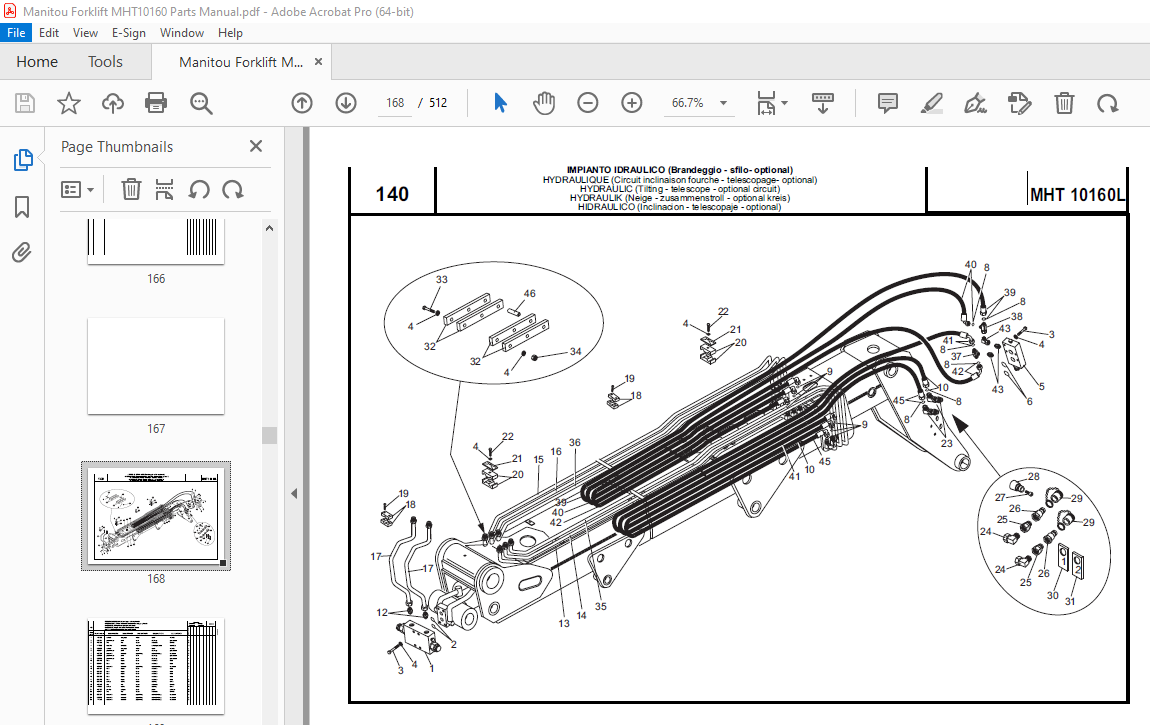Open the zoom level dropdown
This screenshot has width=1150, height=725.
[x=724, y=103]
